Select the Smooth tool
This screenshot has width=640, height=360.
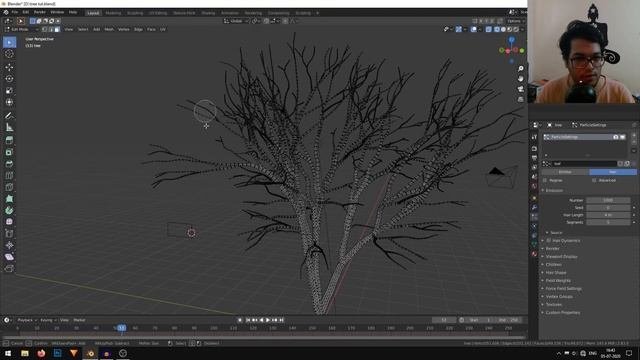(x=9, y=222)
